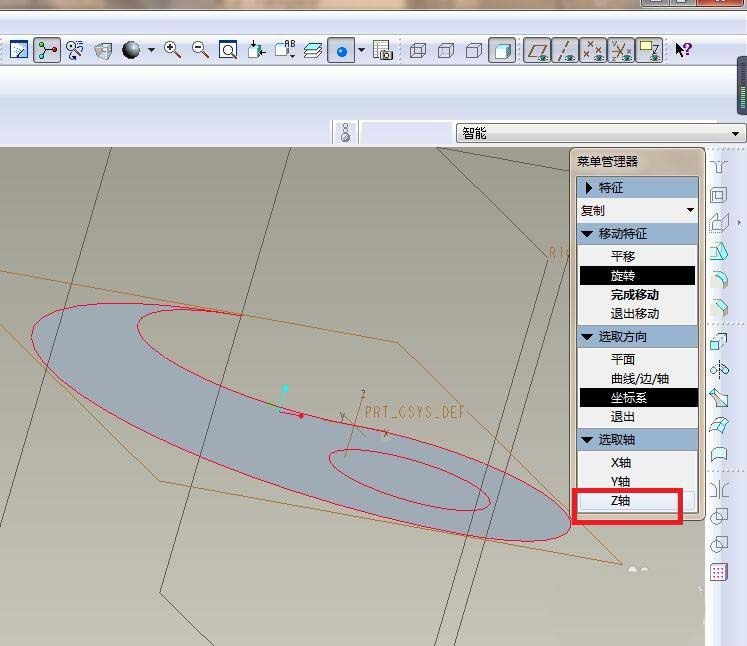
Task: Select the Variable Section Sweep tool
Action: tap(719, 397)
